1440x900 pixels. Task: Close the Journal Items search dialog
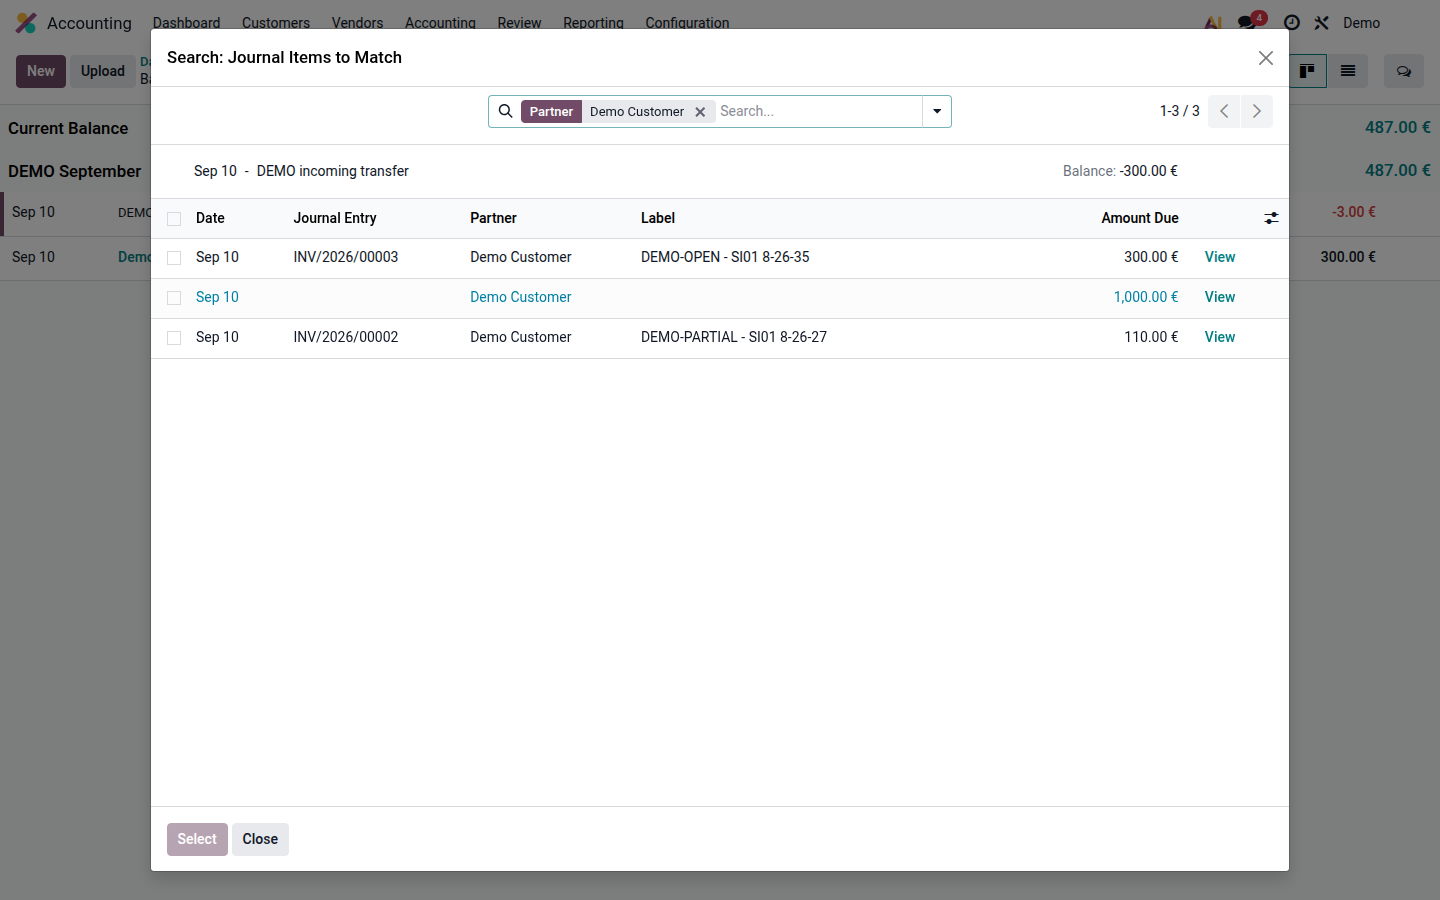click(x=1265, y=58)
